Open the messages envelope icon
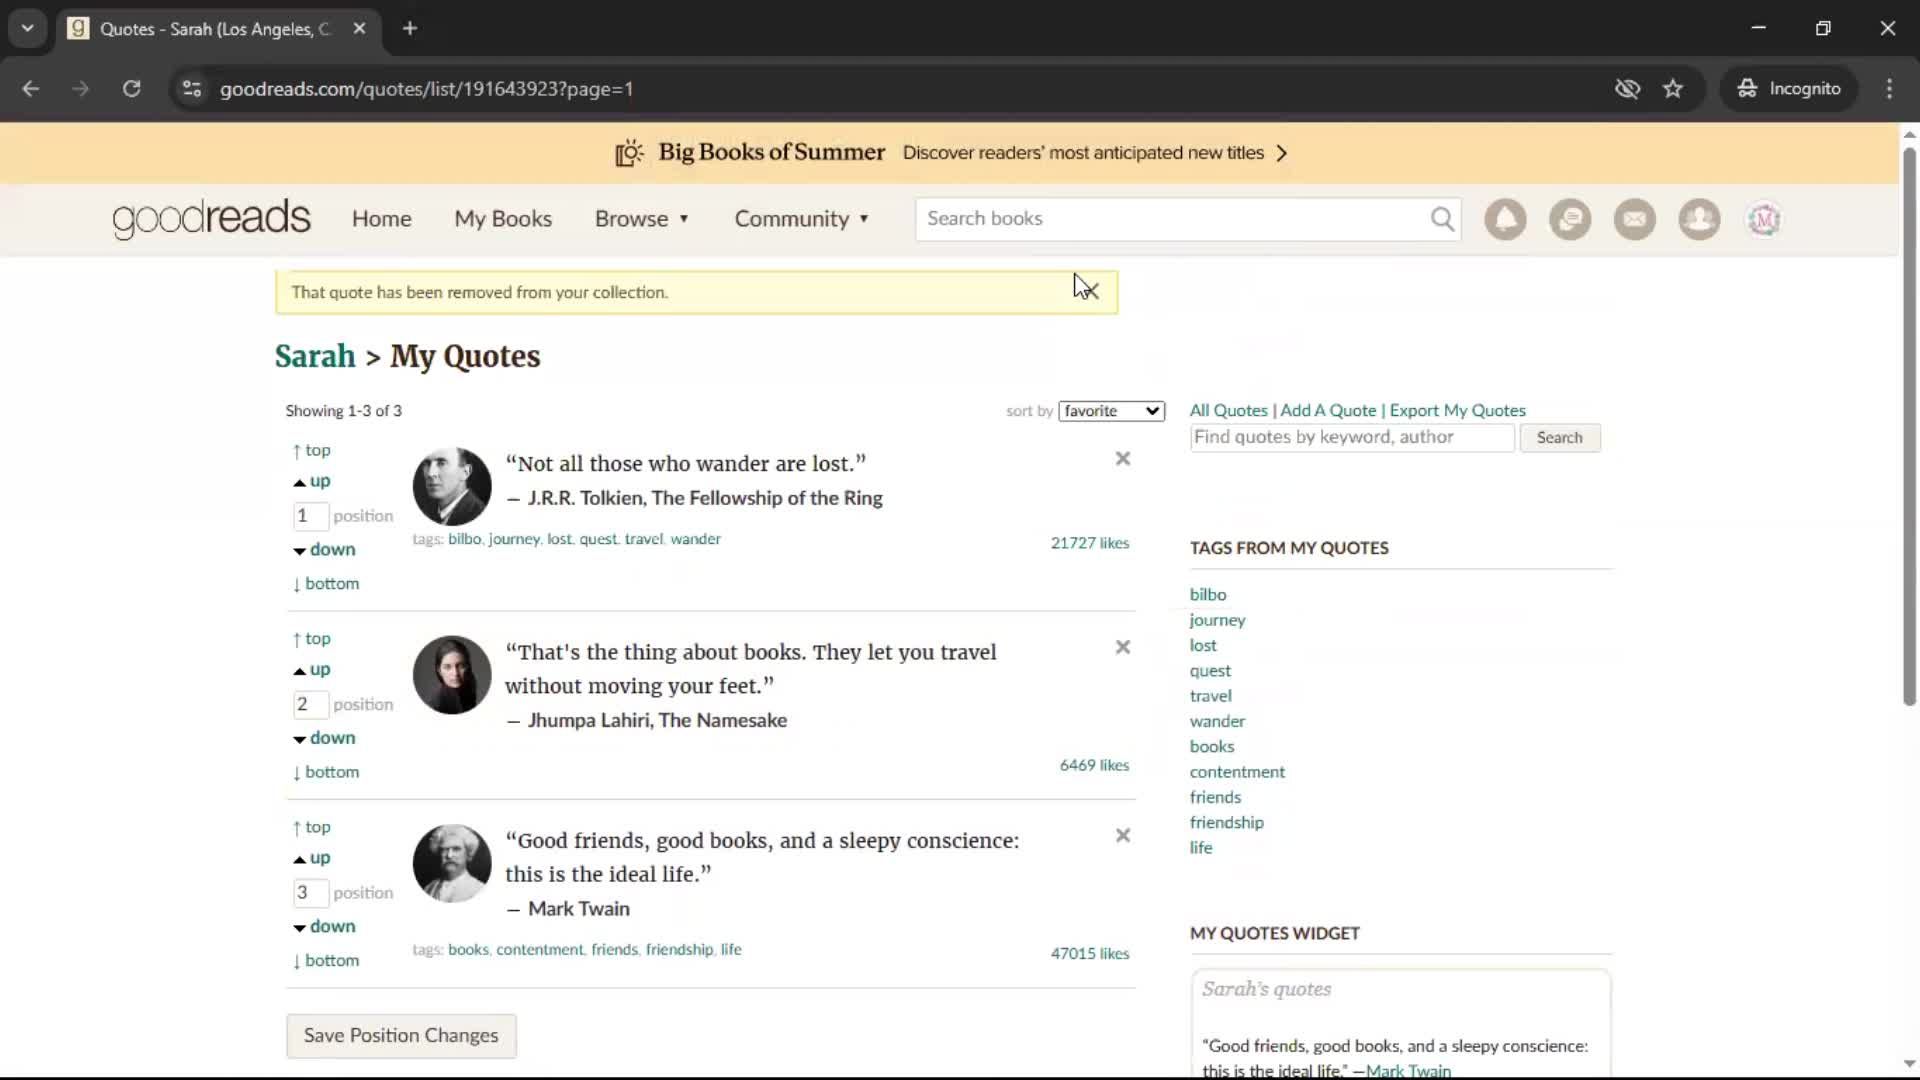The width and height of the screenshot is (1920, 1080). point(1635,219)
